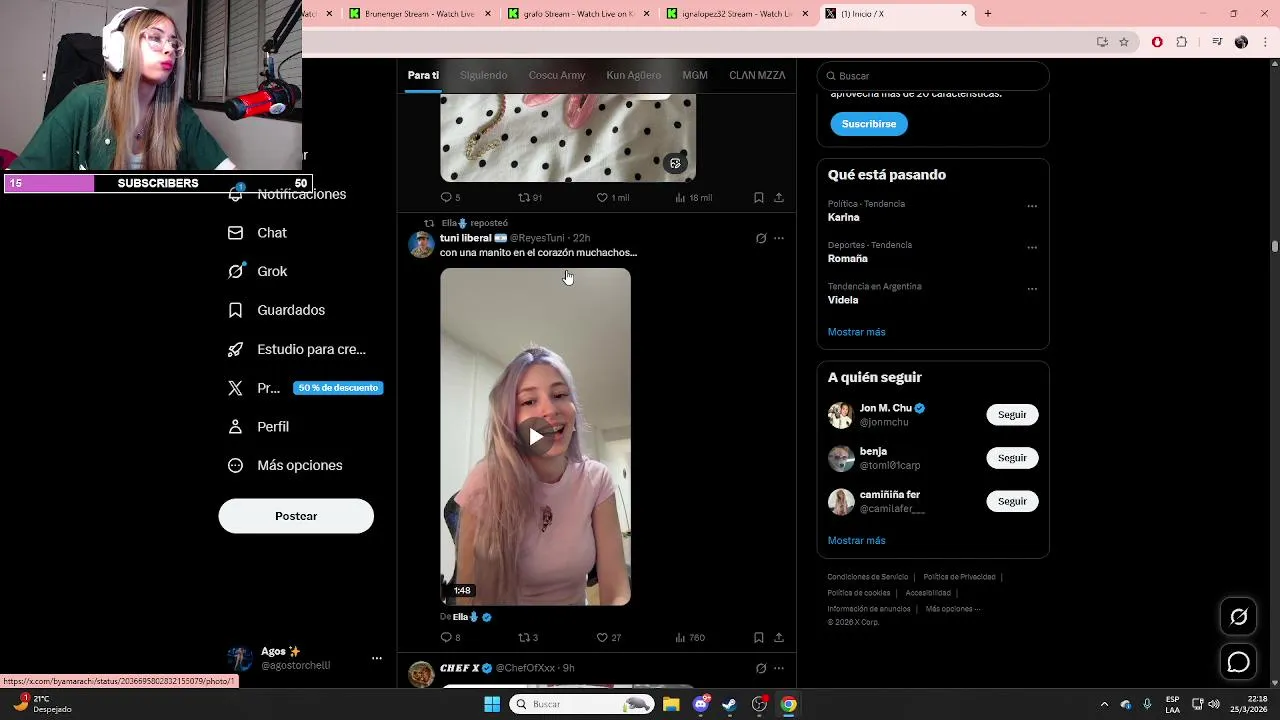View stats of post with 18 mil views

[693, 197]
